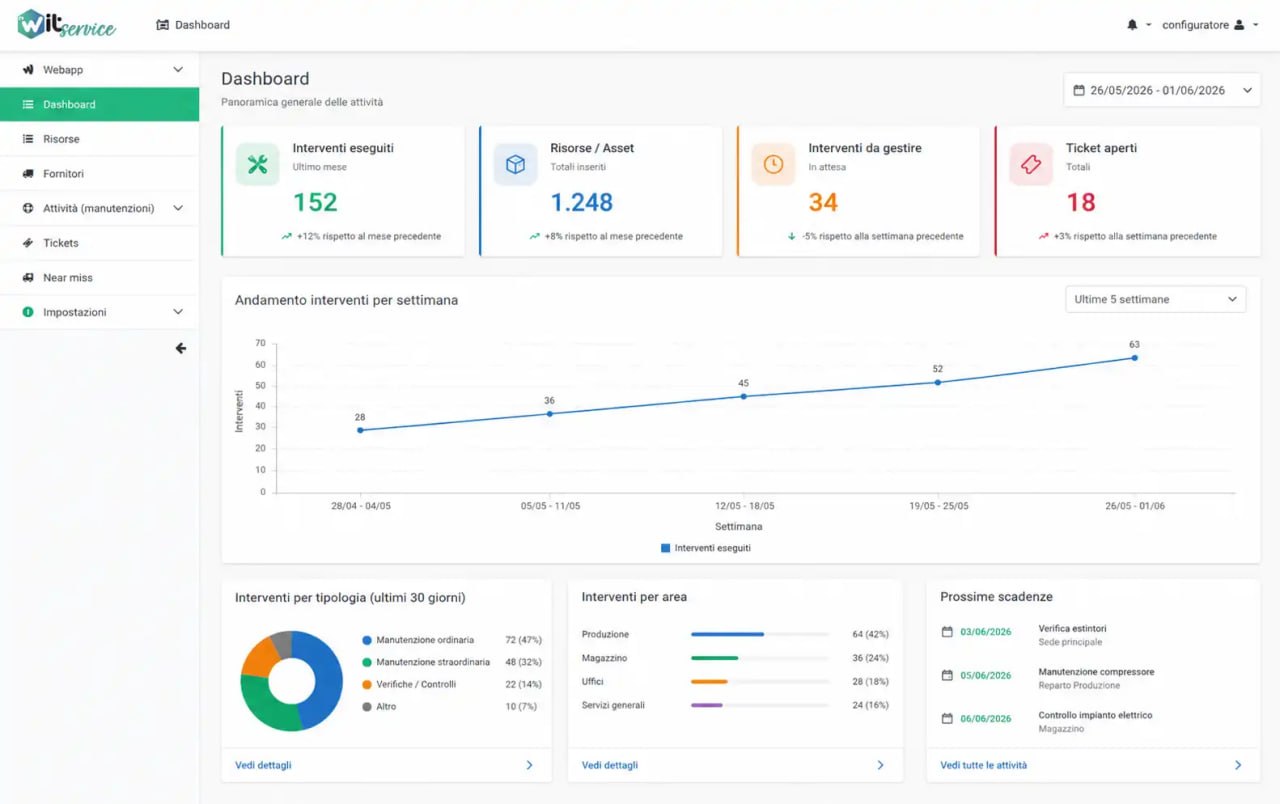Image resolution: width=1280 pixels, height=804 pixels.
Task: Click the chart data point labeled 28
Action: click(x=360, y=430)
